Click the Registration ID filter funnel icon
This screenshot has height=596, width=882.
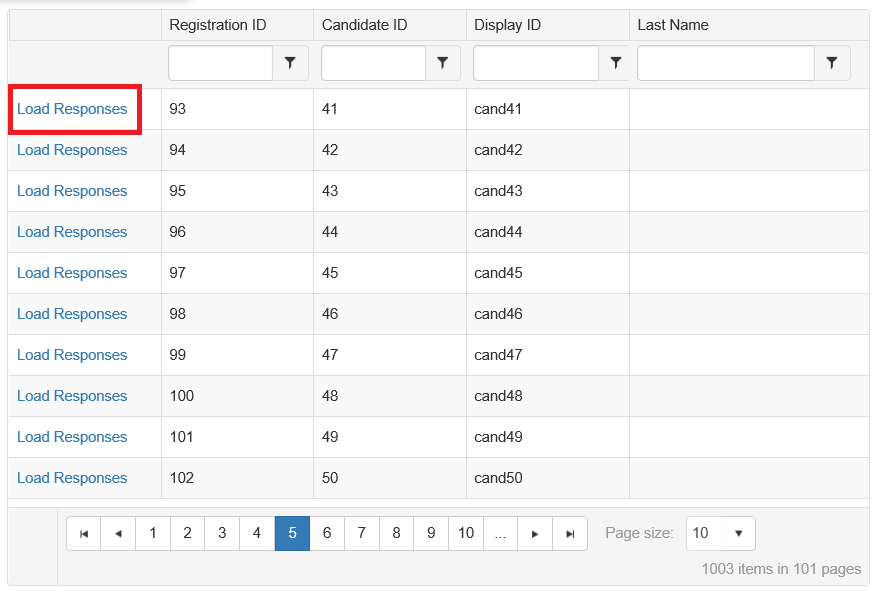click(x=290, y=63)
